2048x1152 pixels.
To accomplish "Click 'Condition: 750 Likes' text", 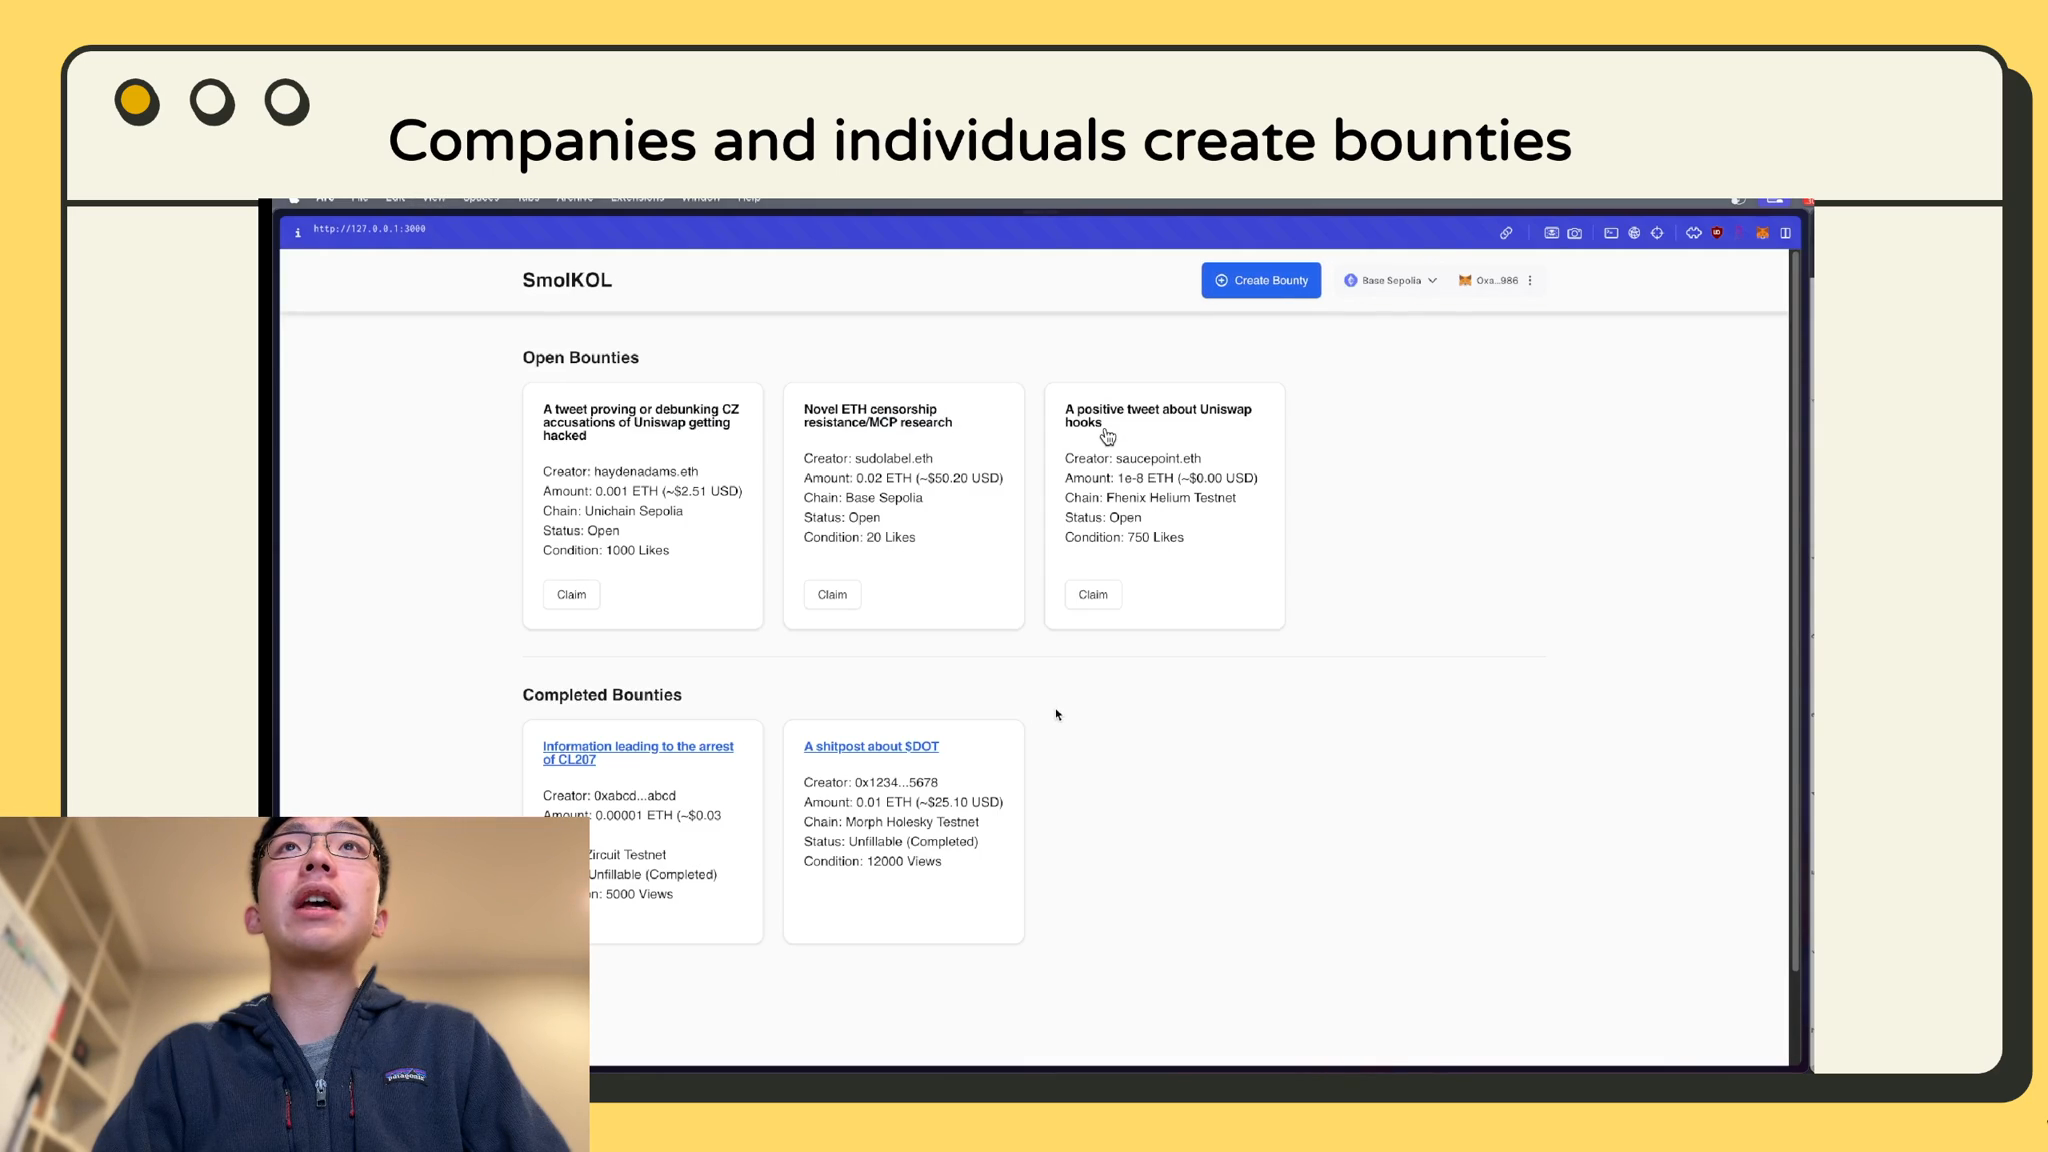I will [1124, 538].
